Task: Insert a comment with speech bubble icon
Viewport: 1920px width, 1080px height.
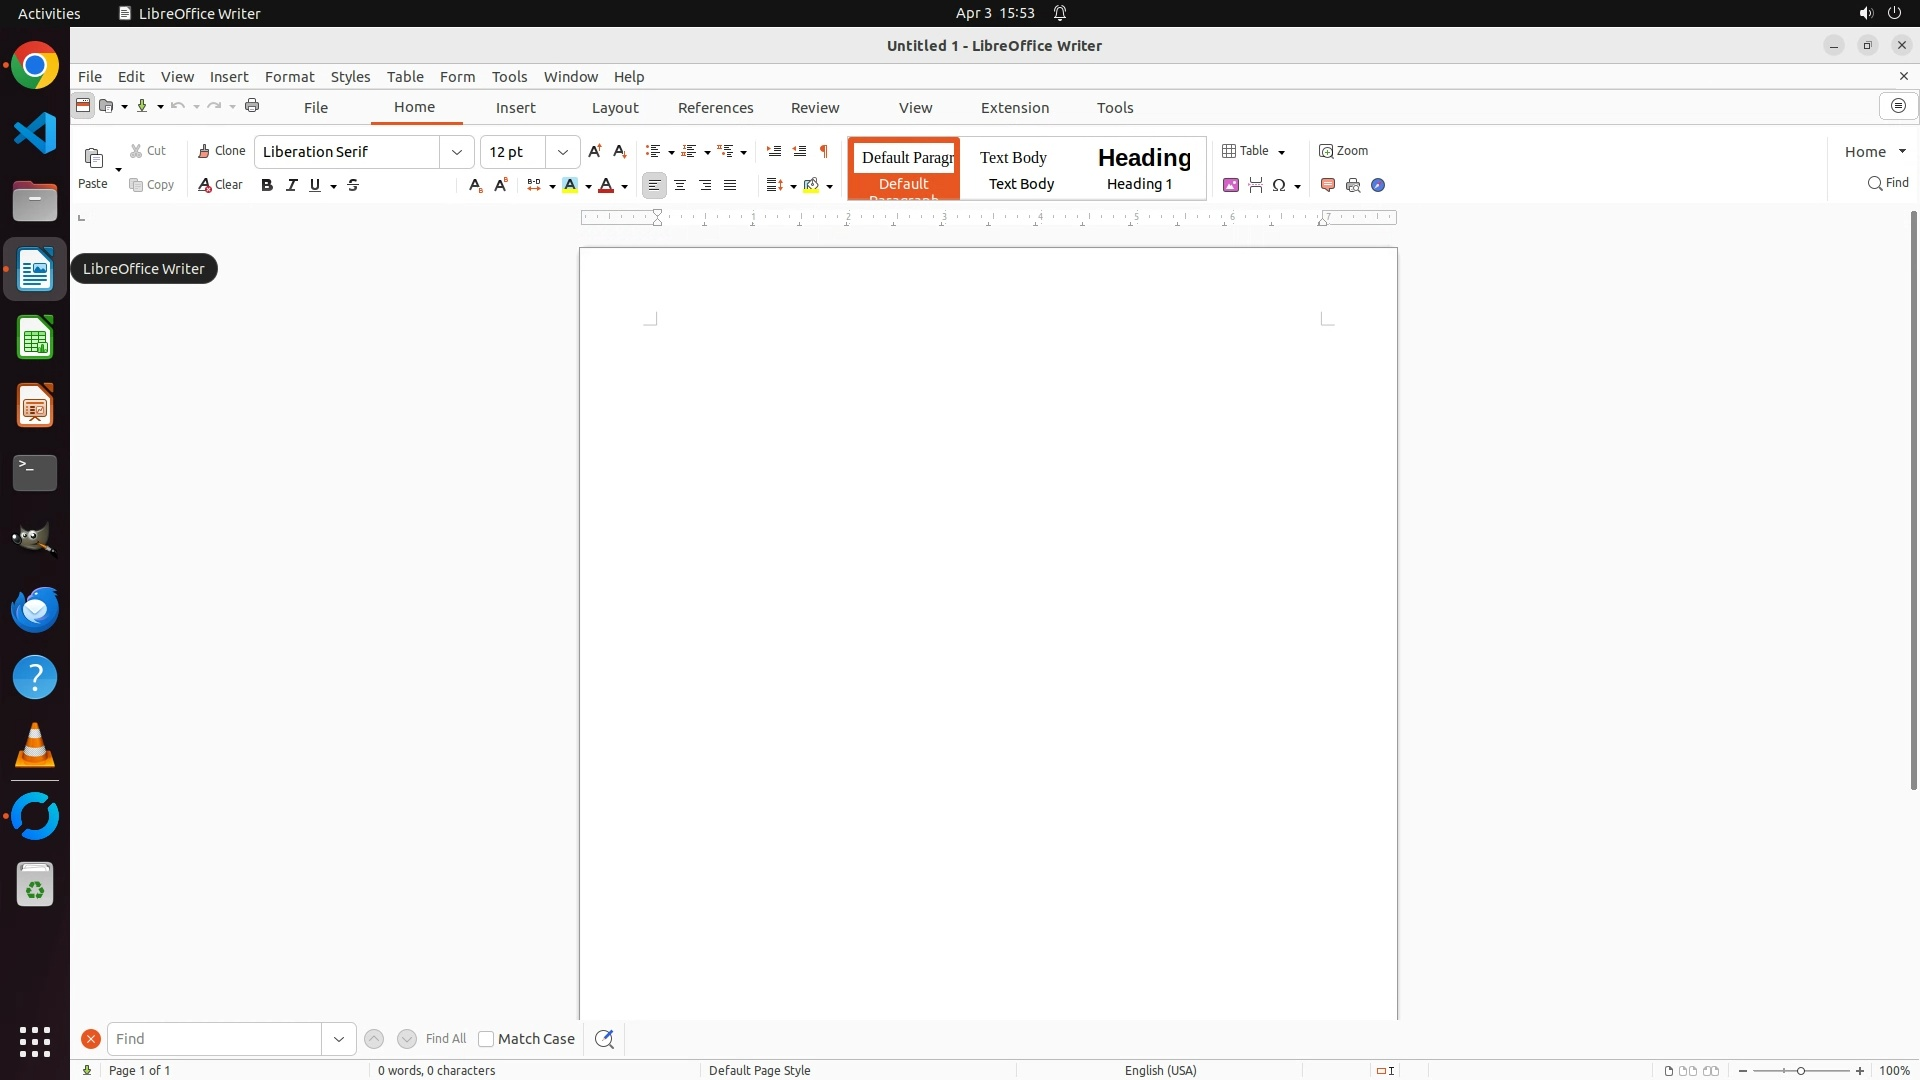Action: click(1328, 185)
